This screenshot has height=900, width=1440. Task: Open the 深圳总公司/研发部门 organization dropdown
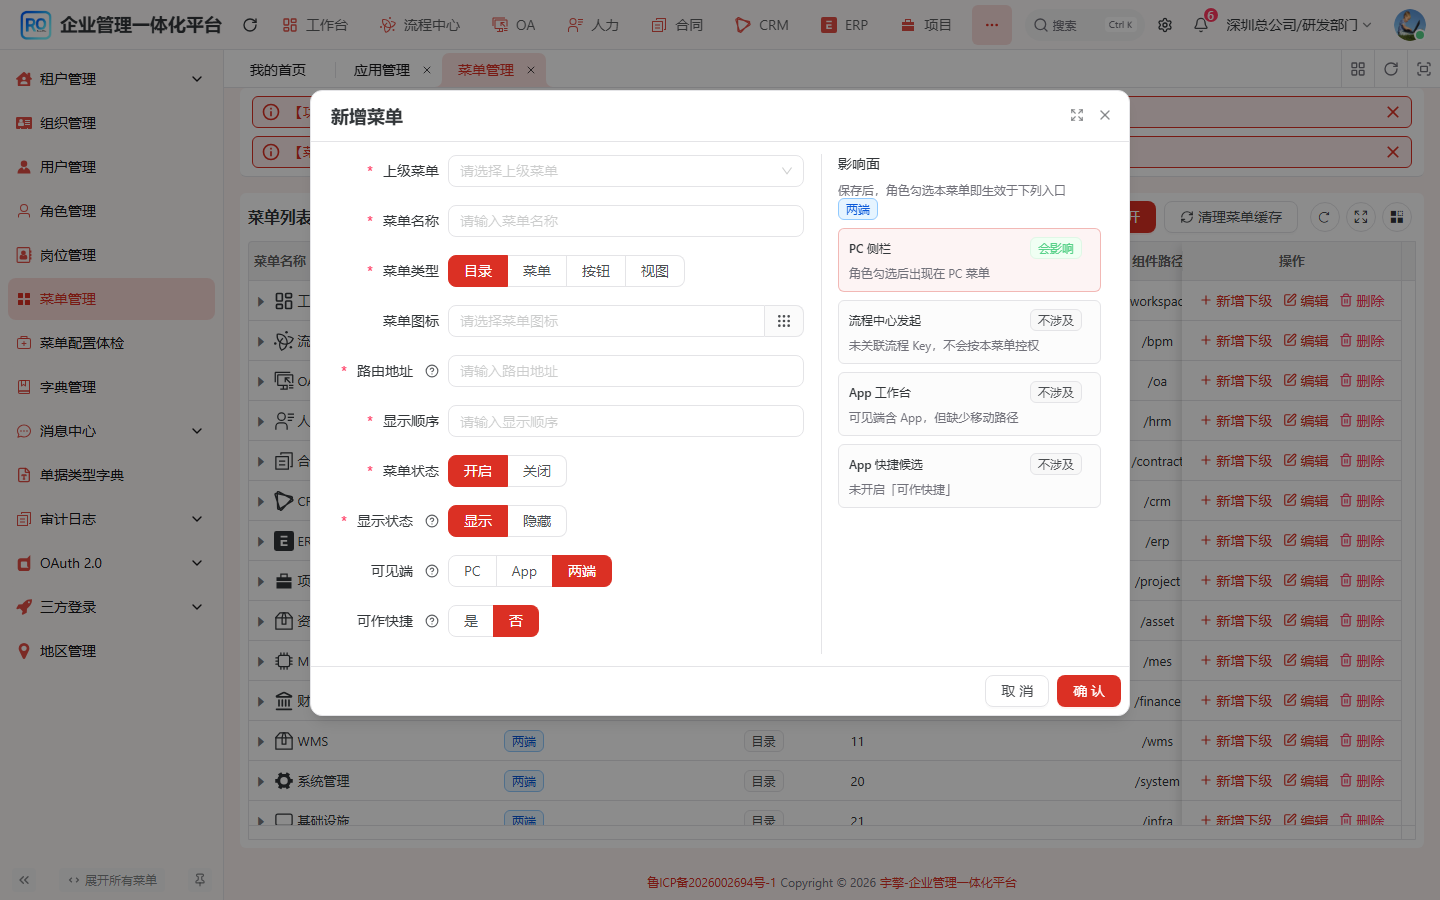point(1299,25)
